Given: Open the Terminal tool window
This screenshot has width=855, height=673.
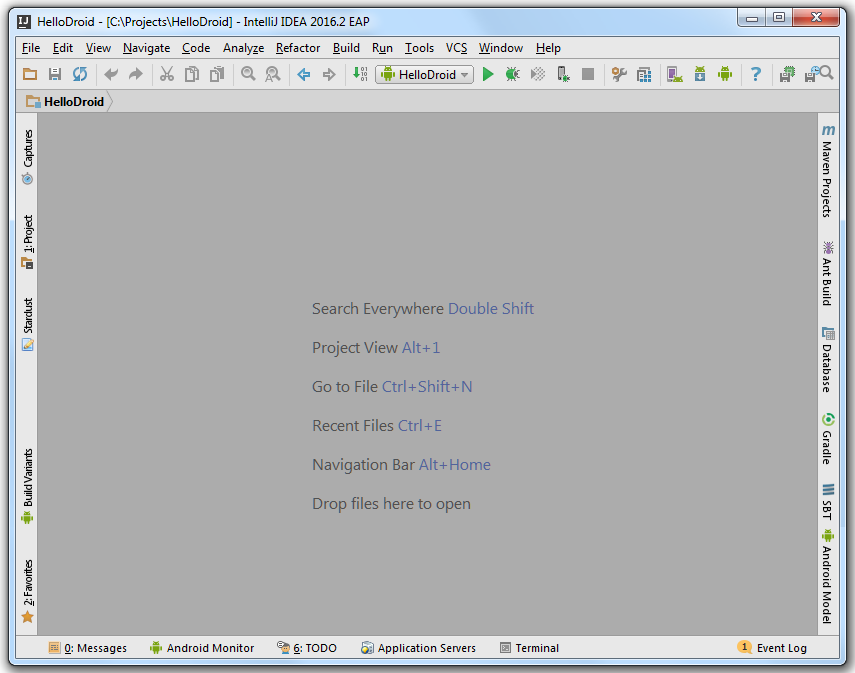Looking at the screenshot, I should coord(529,648).
